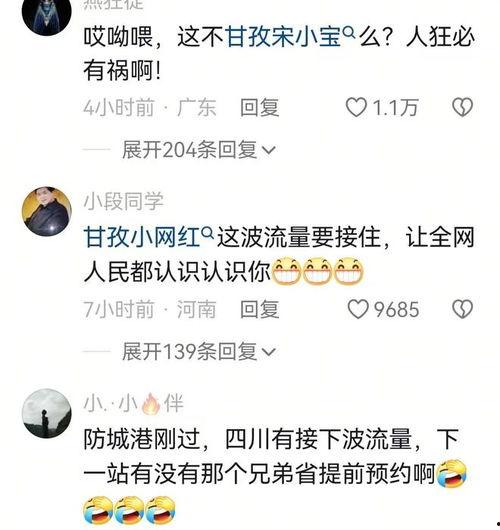Tap the search magnifier after 甘孜小网红
500x530 pixels.
coord(207,233)
